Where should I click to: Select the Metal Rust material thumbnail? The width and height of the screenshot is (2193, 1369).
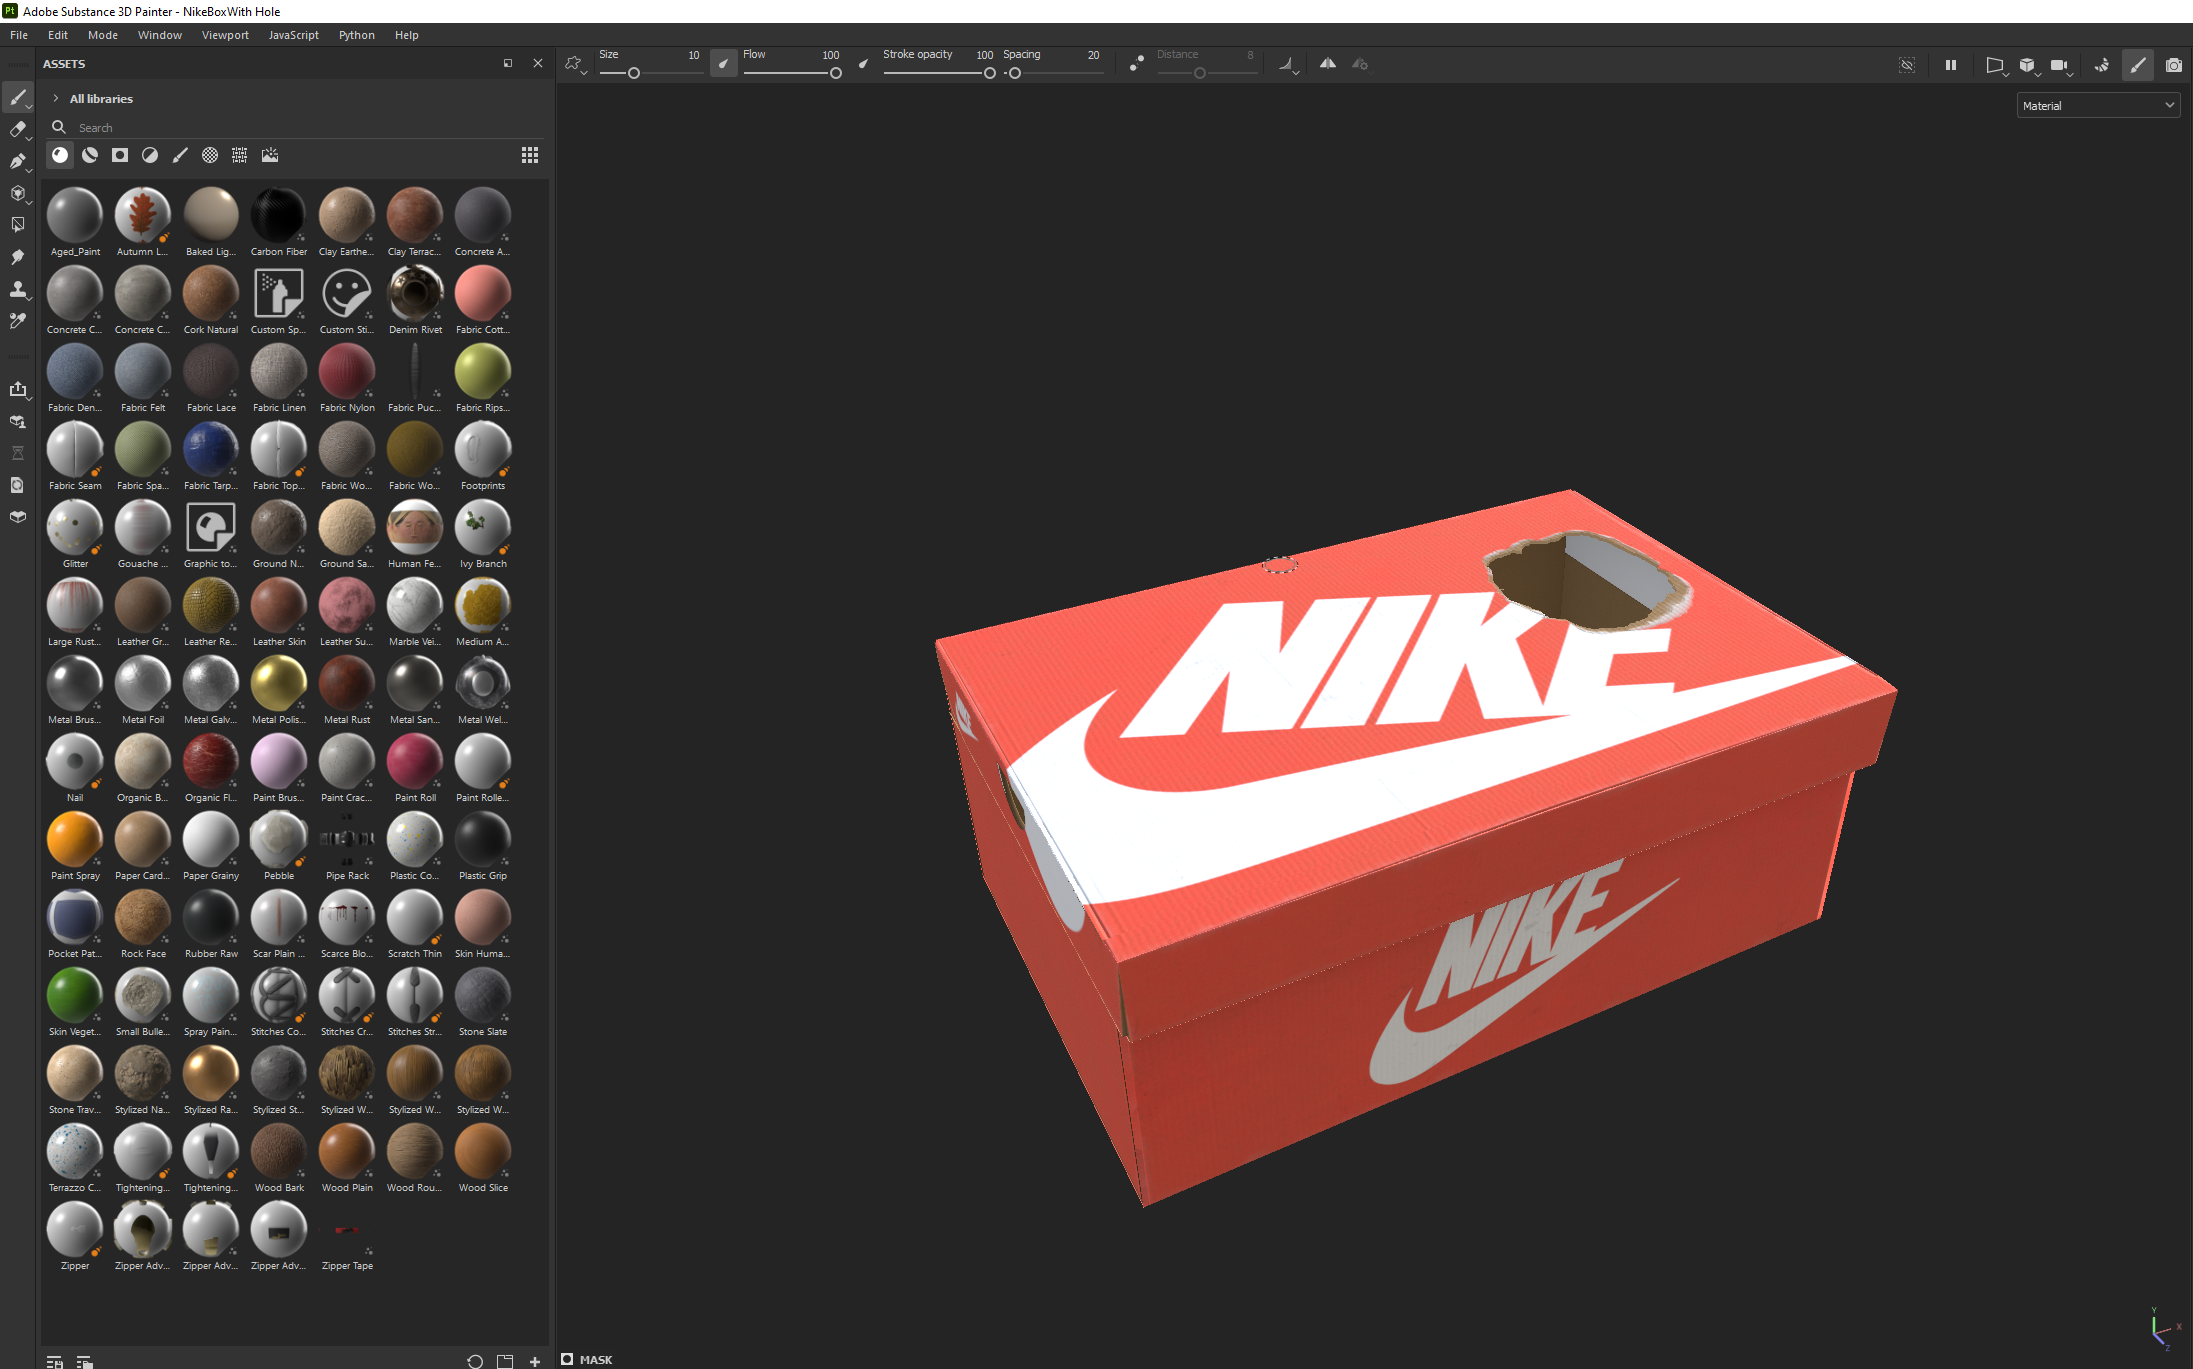[346, 685]
